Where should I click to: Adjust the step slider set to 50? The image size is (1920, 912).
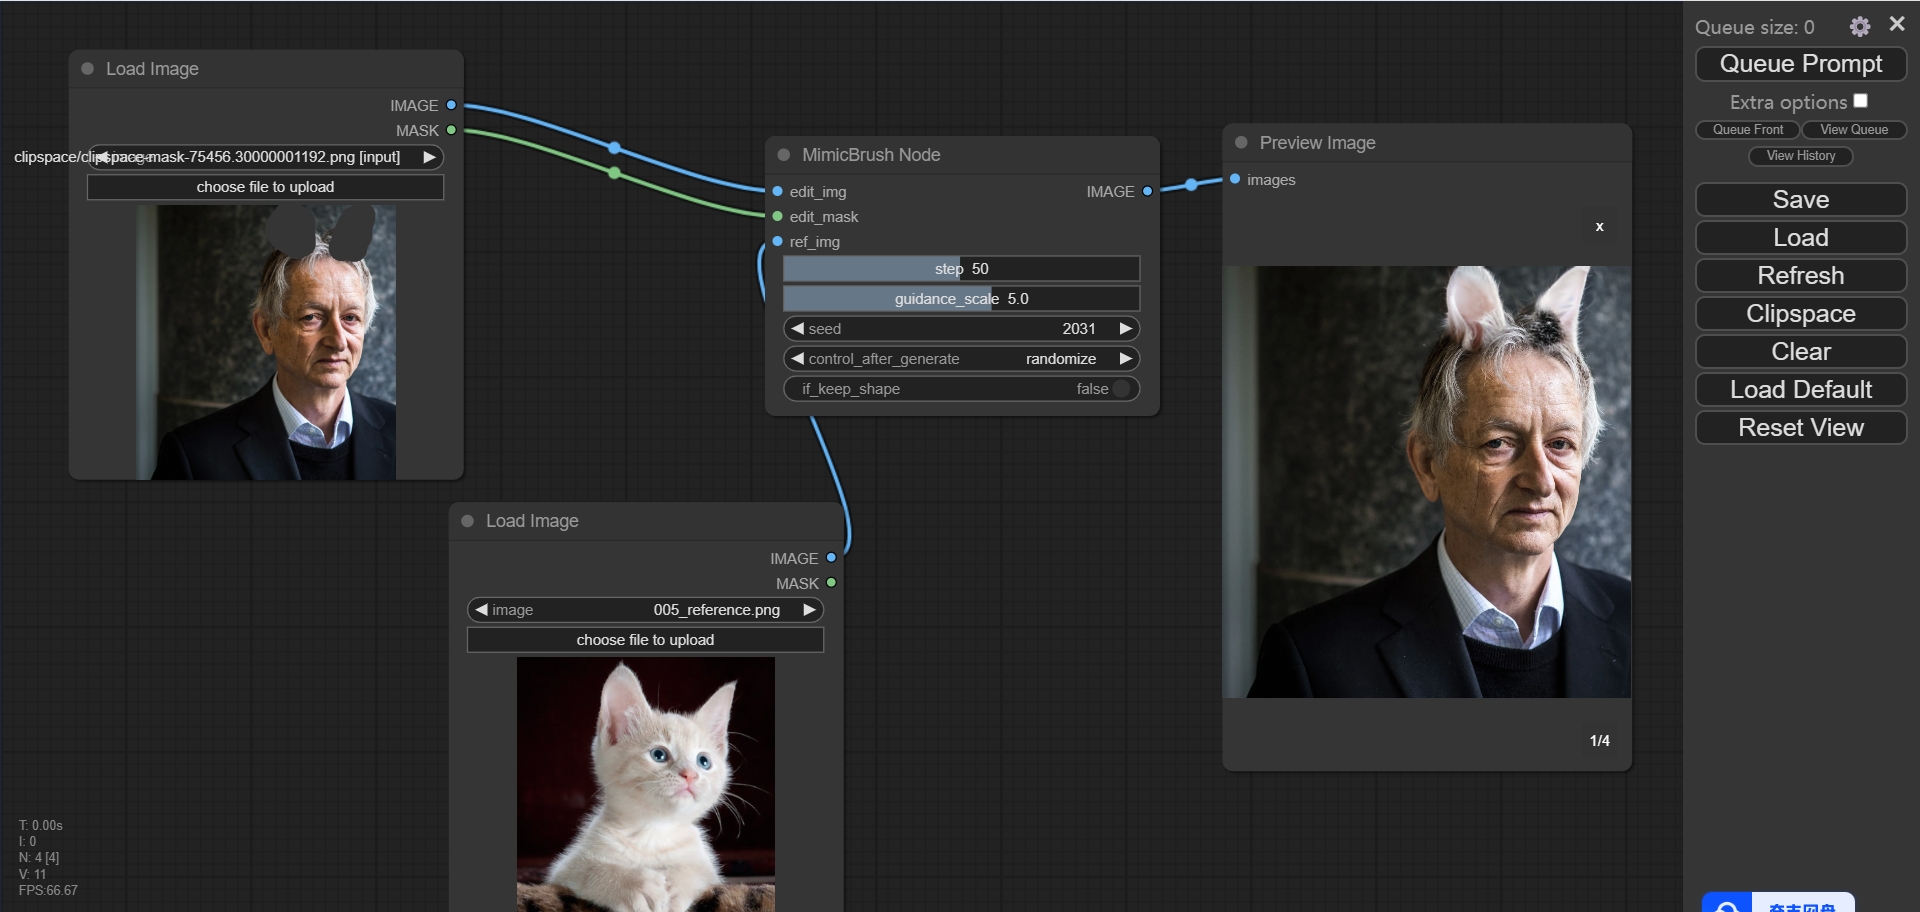click(x=961, y=269)
